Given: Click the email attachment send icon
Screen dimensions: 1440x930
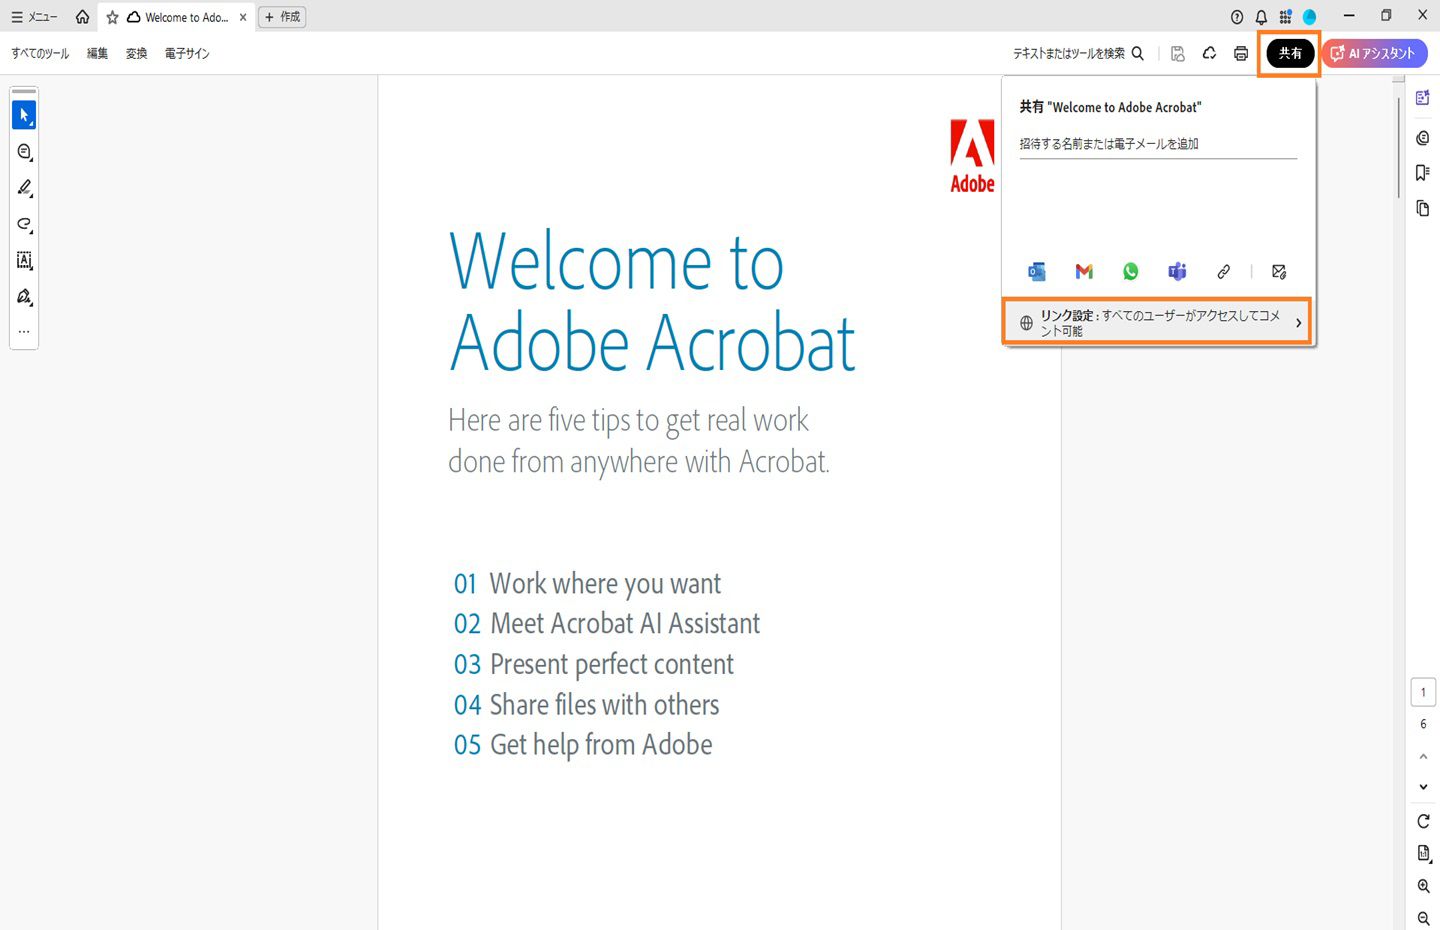Looking at the screenshot, I should pos(1279,272).
